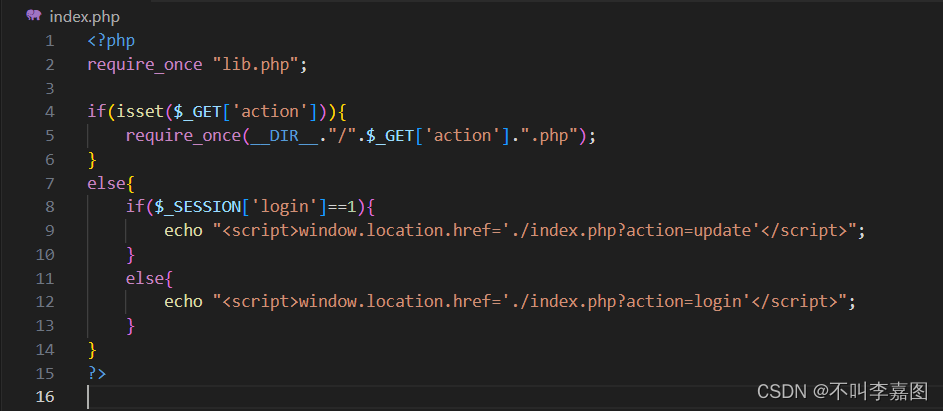Click line number 13 in gutter

45,326
